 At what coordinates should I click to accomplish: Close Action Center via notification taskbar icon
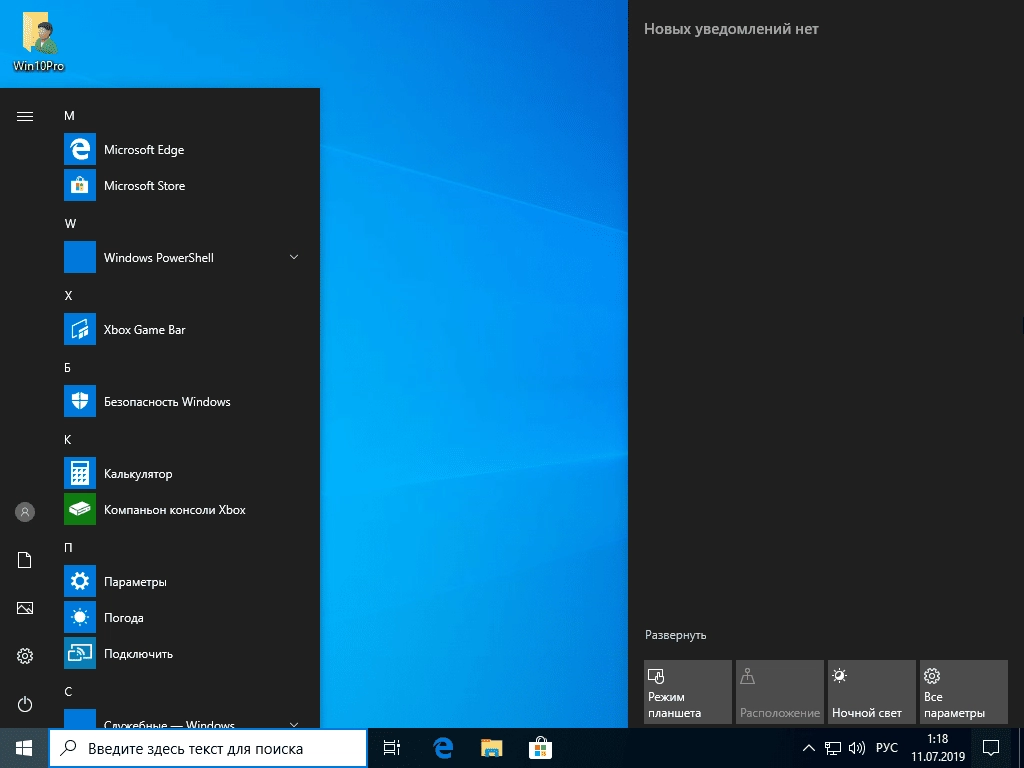(x=991, y=748)
